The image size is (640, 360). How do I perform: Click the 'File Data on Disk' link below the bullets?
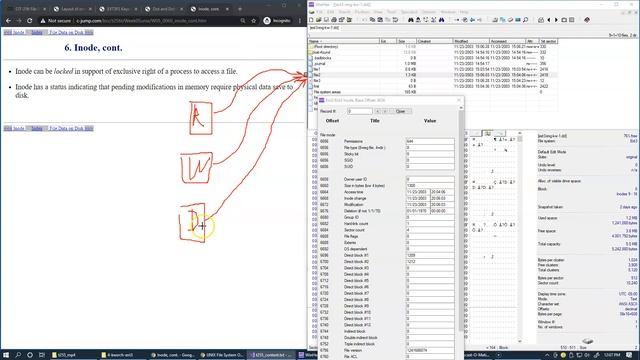[x=71, y=128]
